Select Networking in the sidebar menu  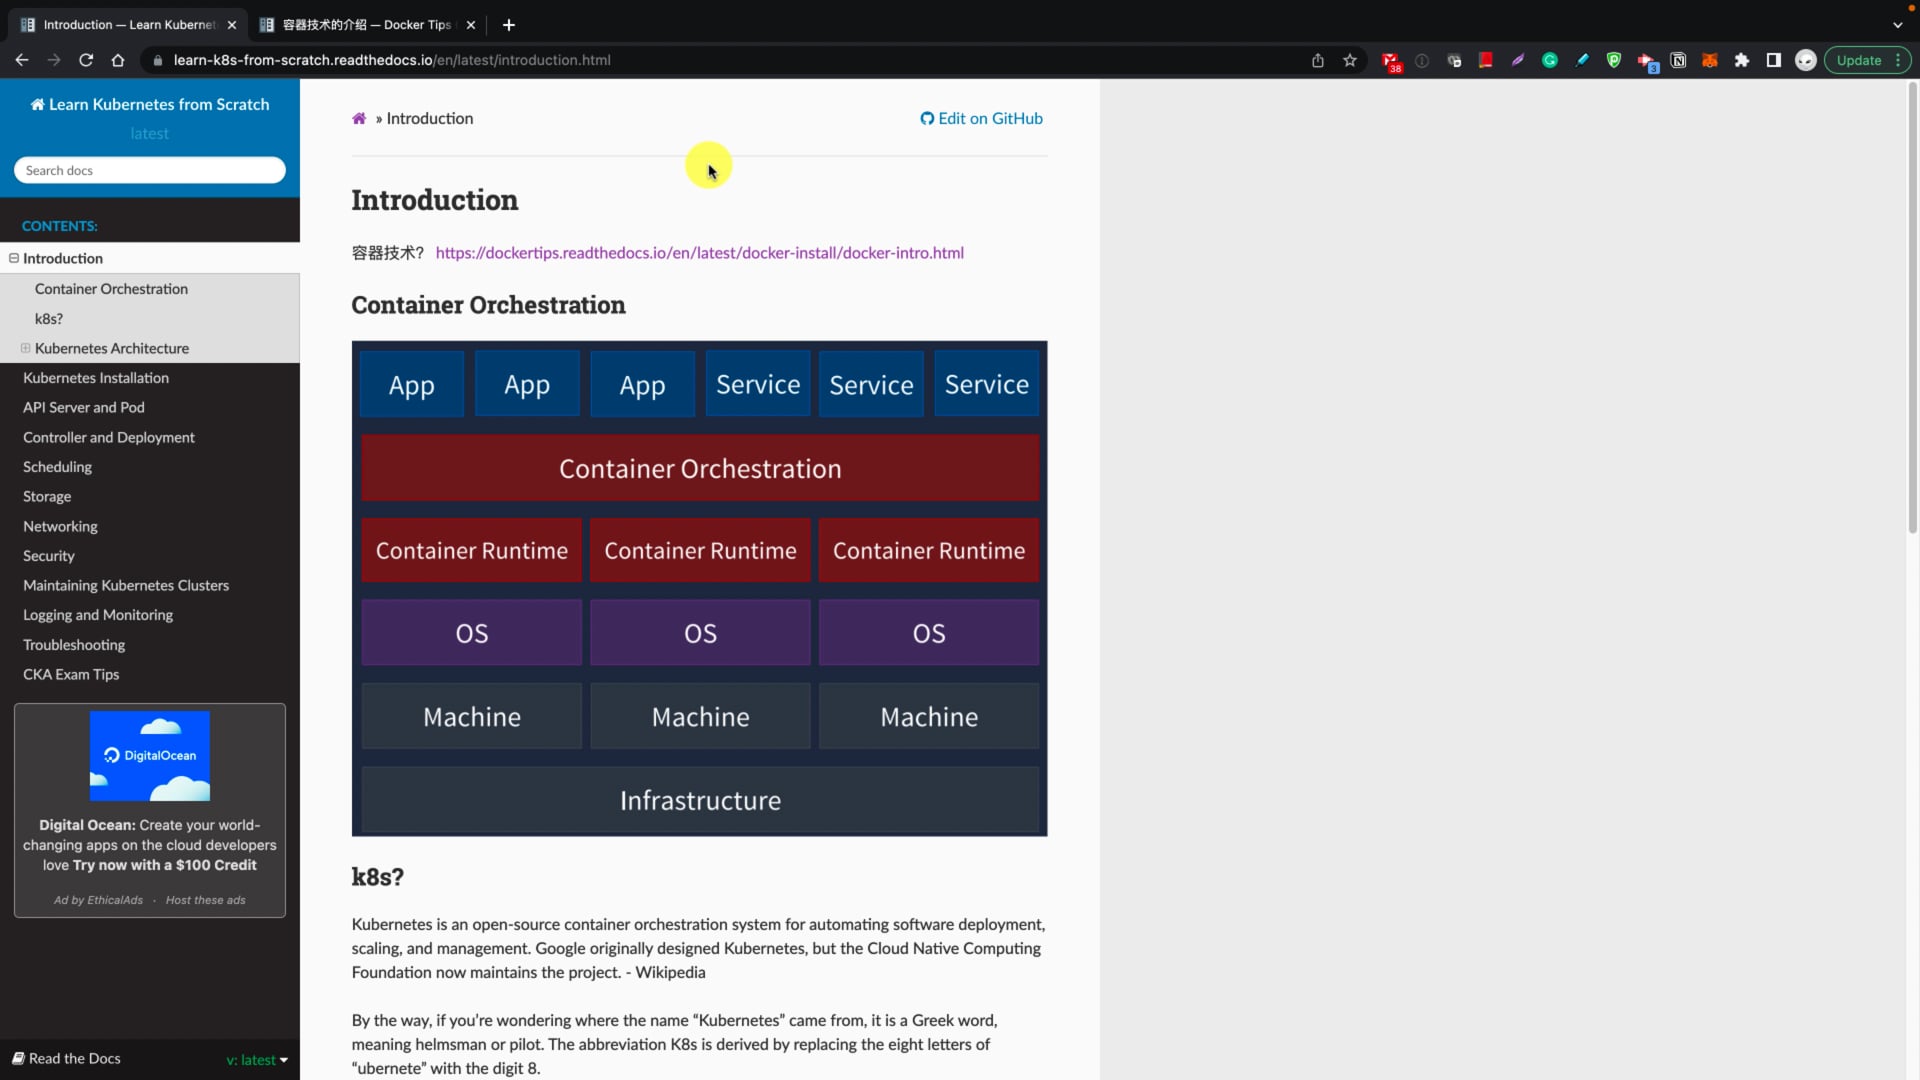point(60,526)
